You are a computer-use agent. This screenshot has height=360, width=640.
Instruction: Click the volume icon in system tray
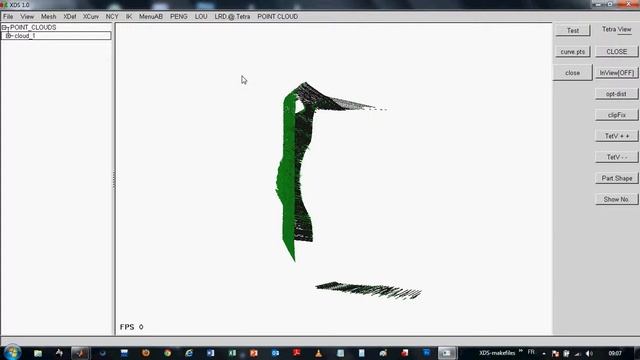coord(589,353)
